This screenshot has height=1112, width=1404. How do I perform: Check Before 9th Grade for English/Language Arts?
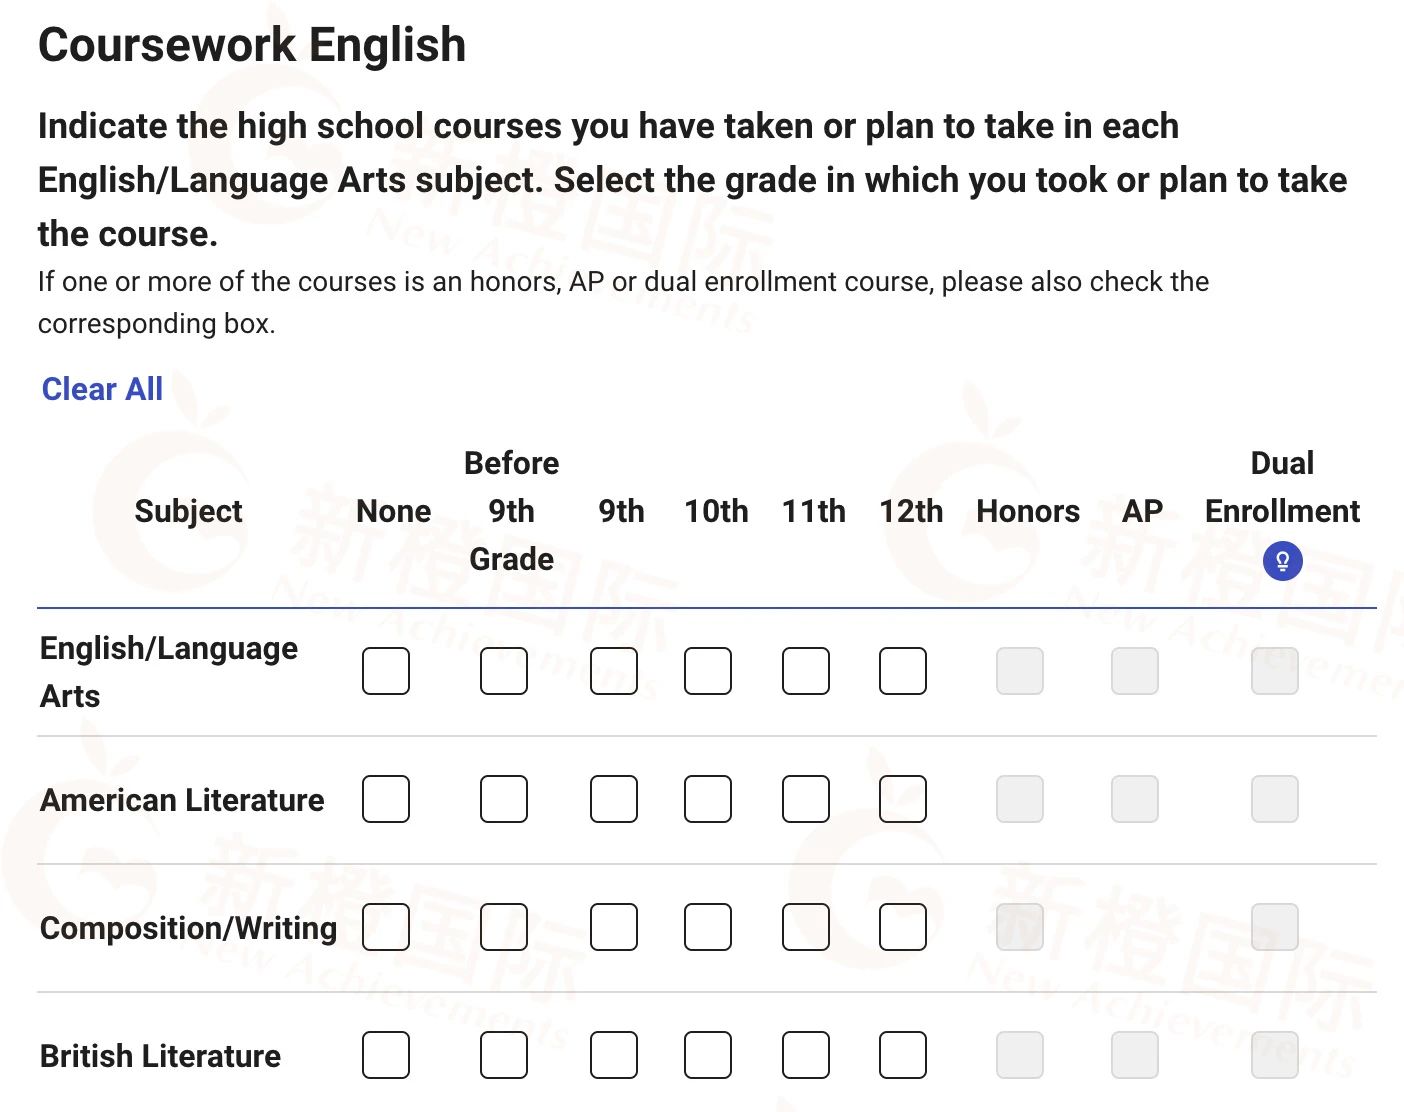click(x=504, y=671)
